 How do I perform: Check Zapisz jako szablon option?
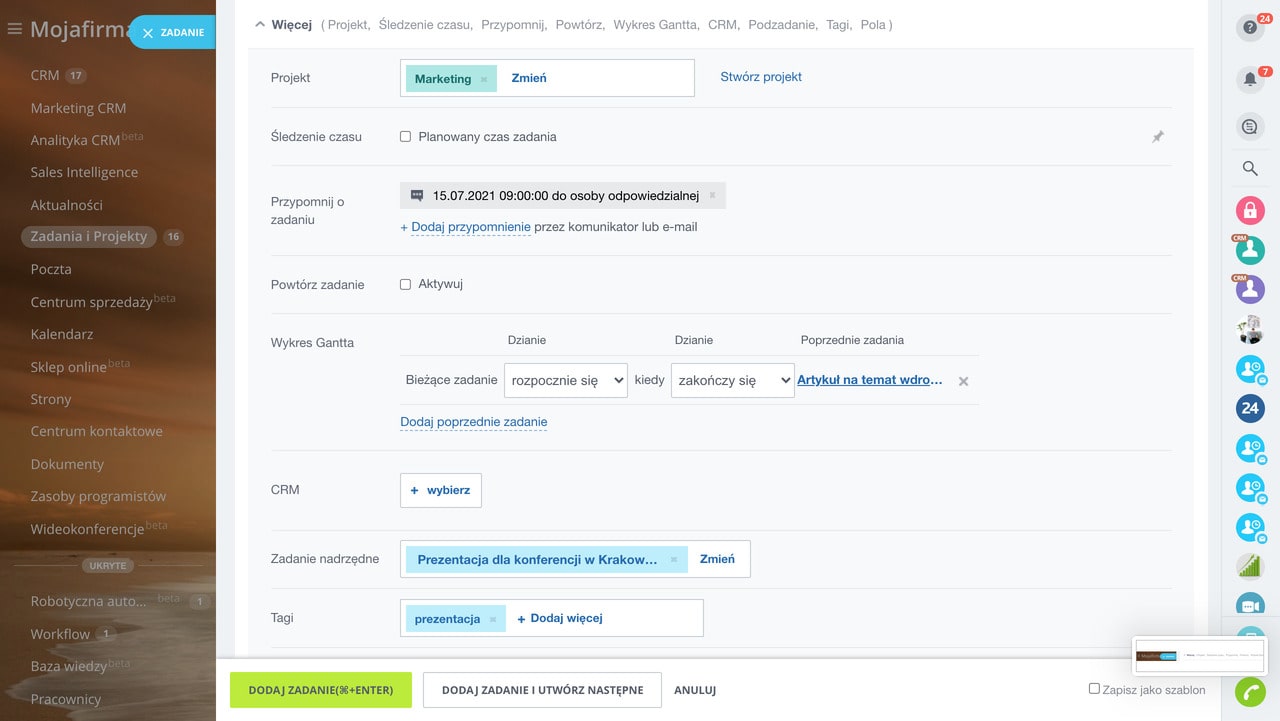(1094, 689)
